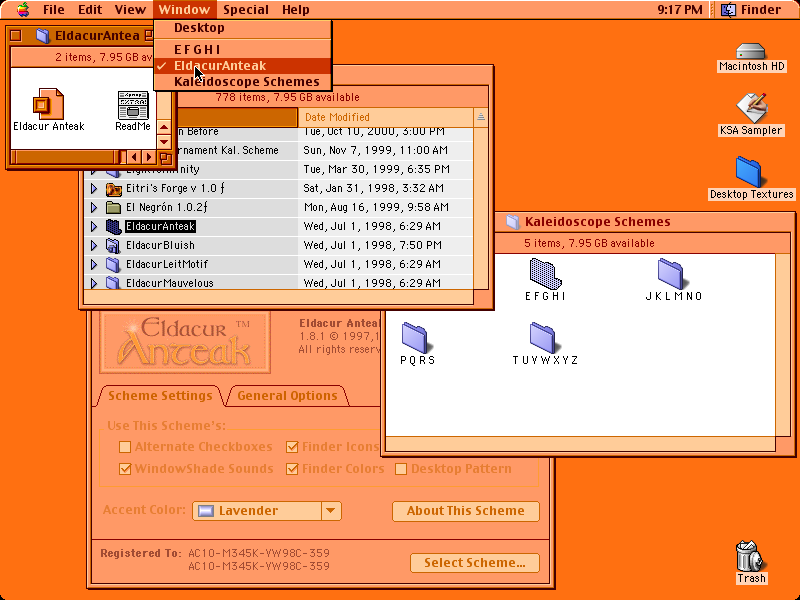Screen dimensions: 800x600
Task: Click the EldacurAntea window title folder icon
Action: pyautogui.click(x=43, y=35)
